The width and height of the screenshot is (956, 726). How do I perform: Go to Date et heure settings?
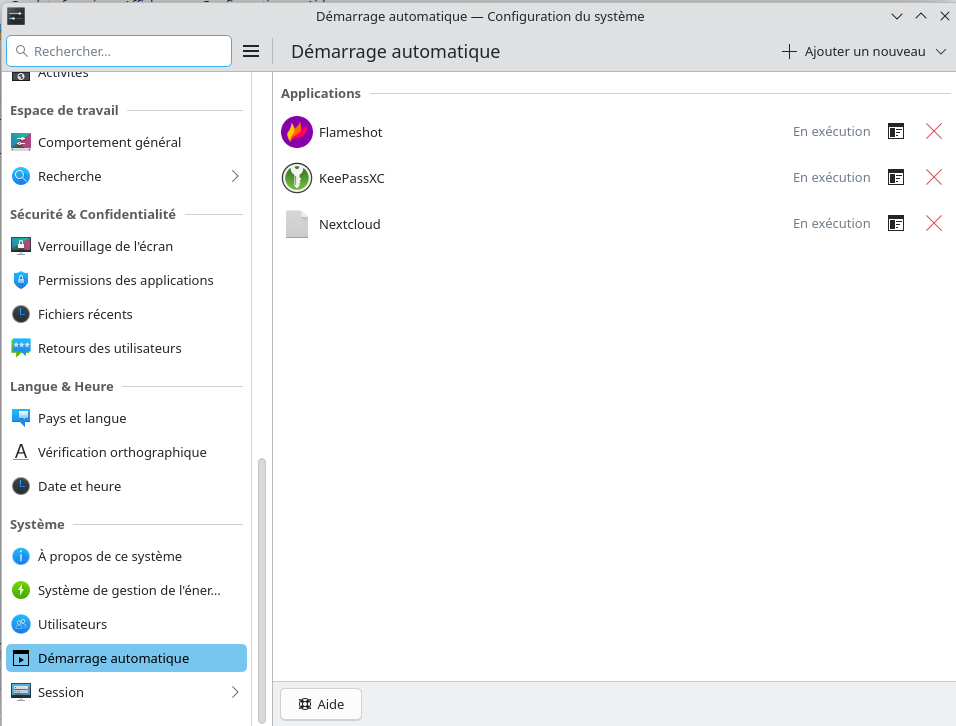(79, 486)
